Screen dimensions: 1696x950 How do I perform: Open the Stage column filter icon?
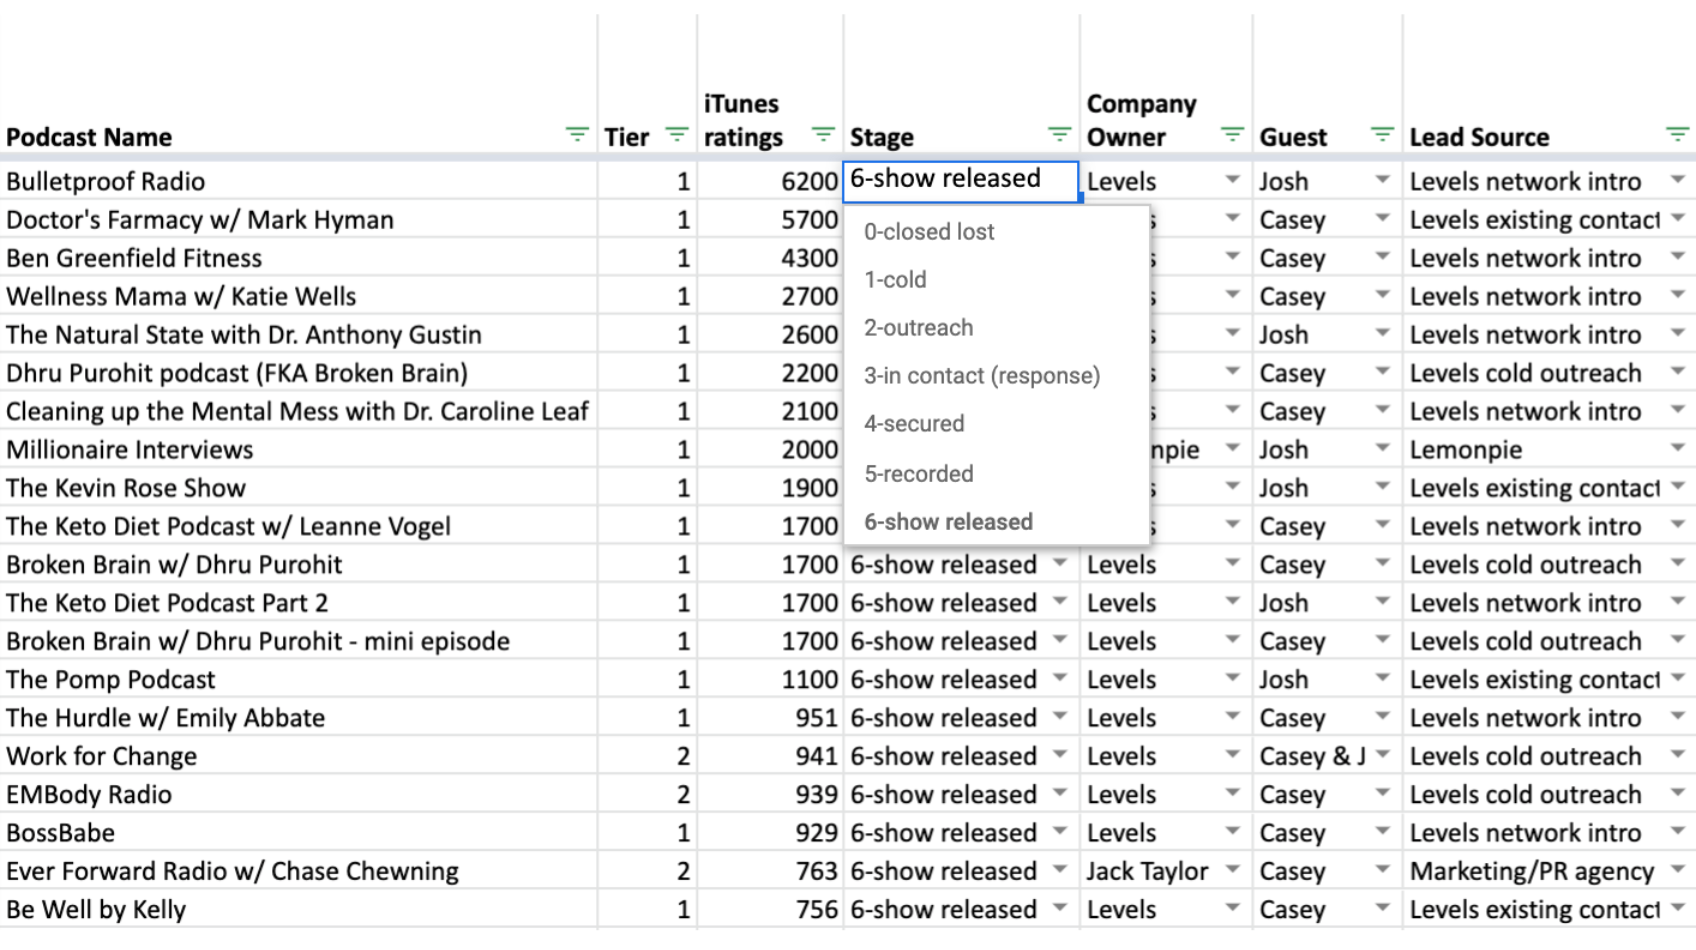[x=1059, y=135]
